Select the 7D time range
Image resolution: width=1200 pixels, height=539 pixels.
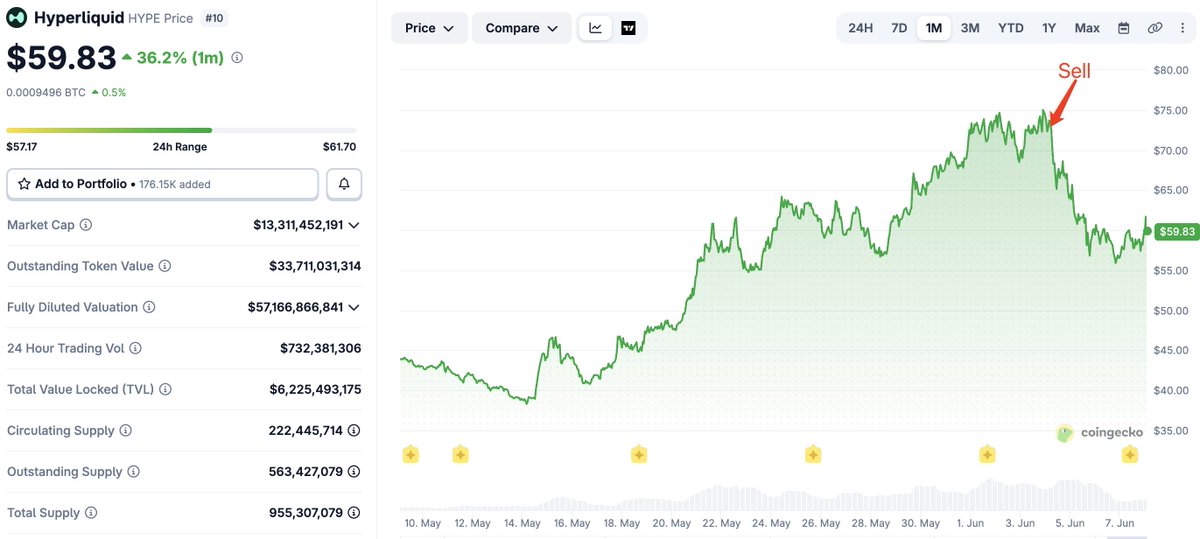[x=899, y=28]
